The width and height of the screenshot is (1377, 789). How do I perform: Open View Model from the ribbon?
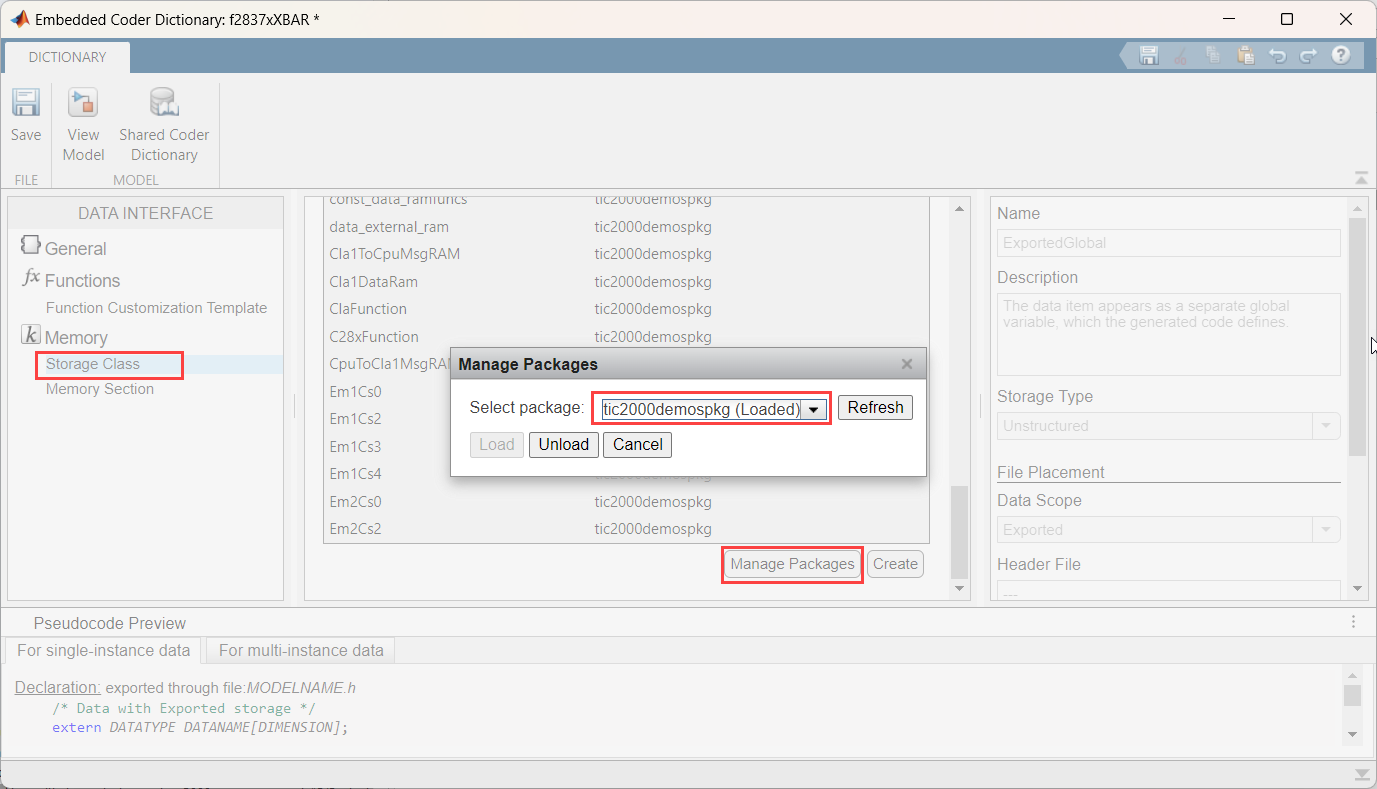pyautogui.click(x=83, y=124)
